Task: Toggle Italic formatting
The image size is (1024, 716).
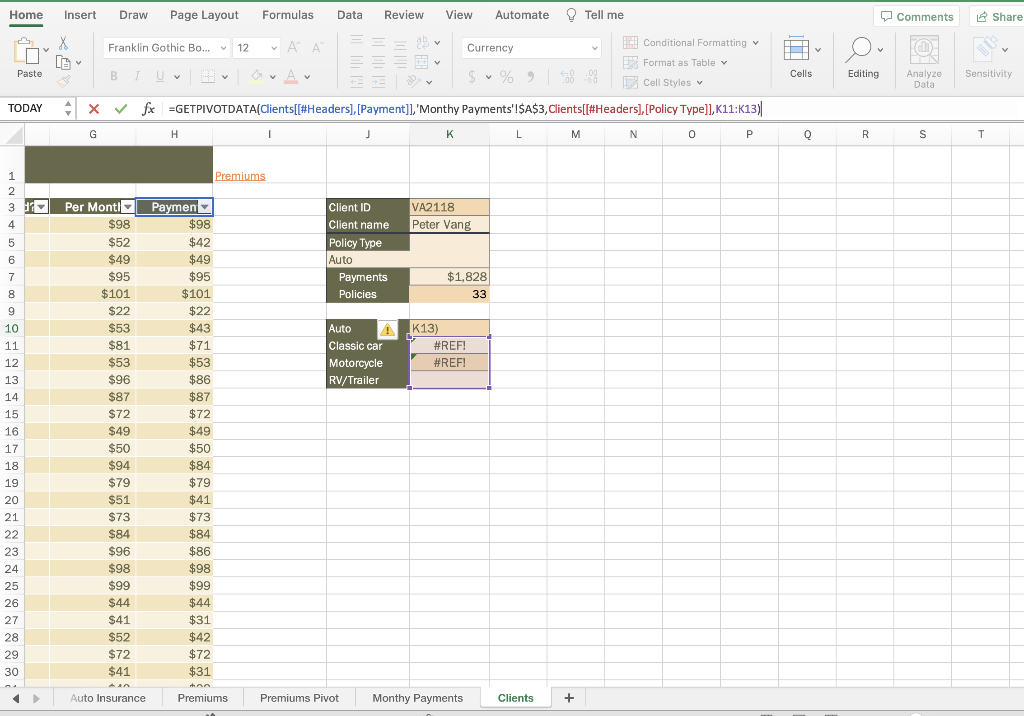Action: pos(137,76)
